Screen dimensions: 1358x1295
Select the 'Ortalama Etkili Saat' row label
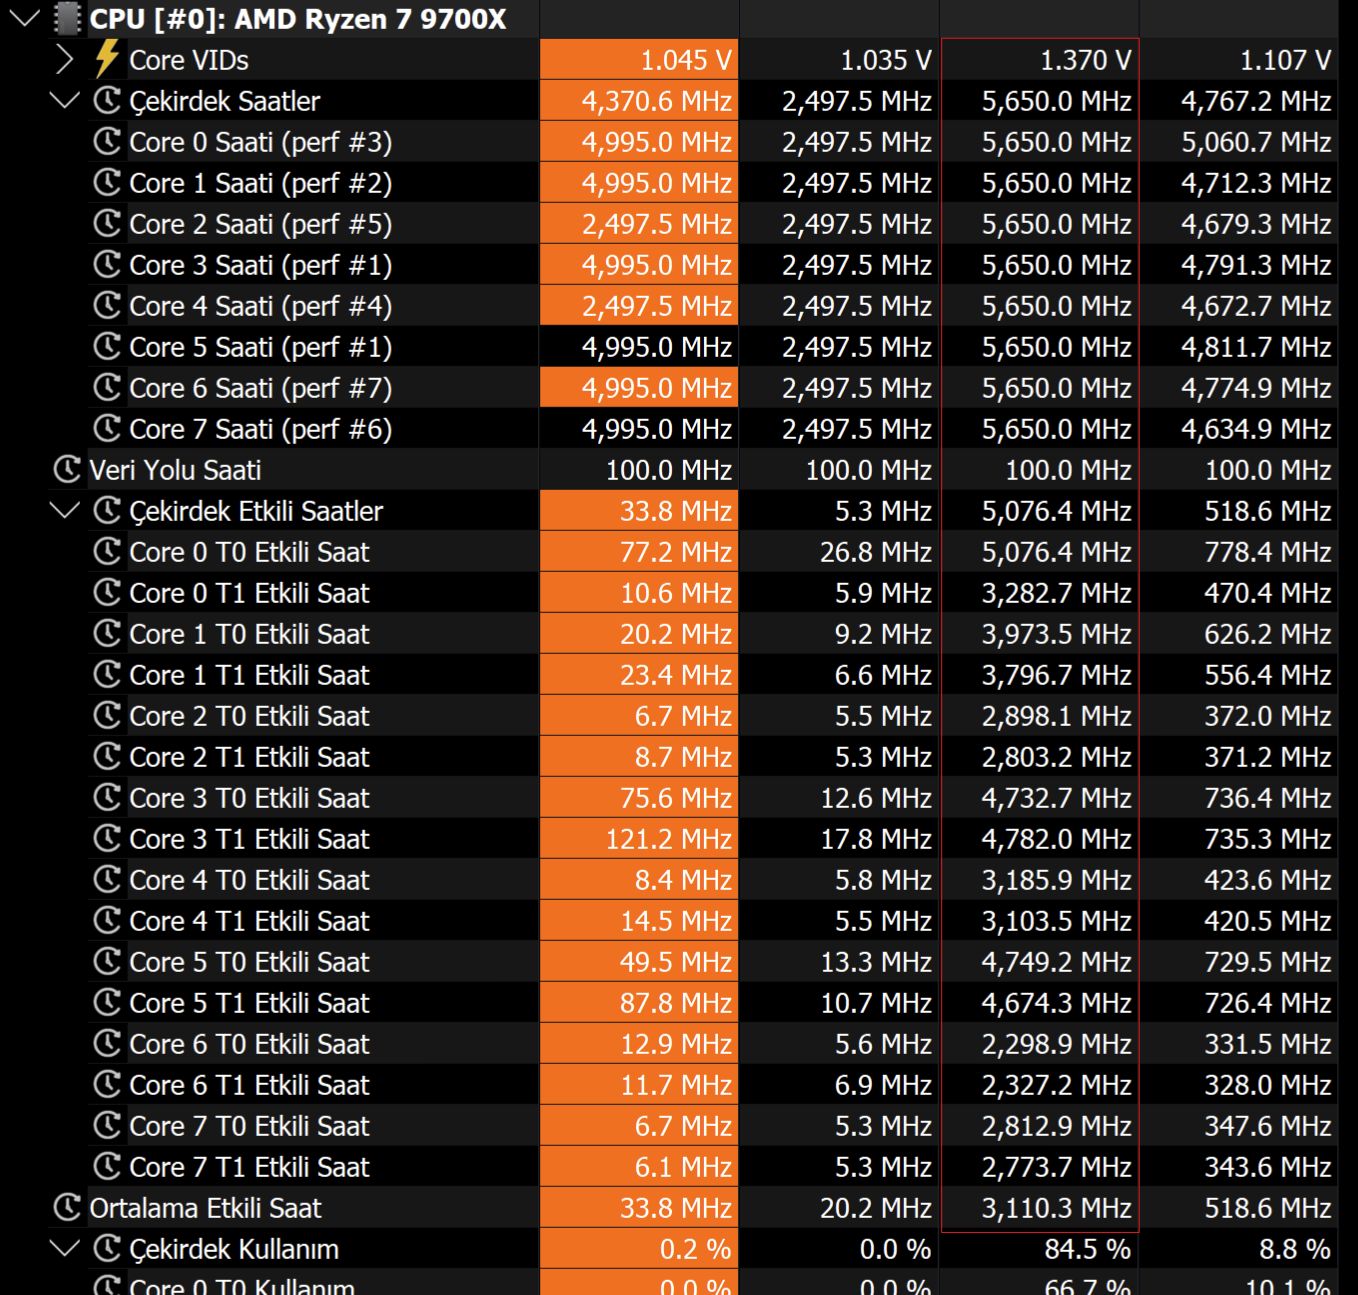click(206, 1208)
